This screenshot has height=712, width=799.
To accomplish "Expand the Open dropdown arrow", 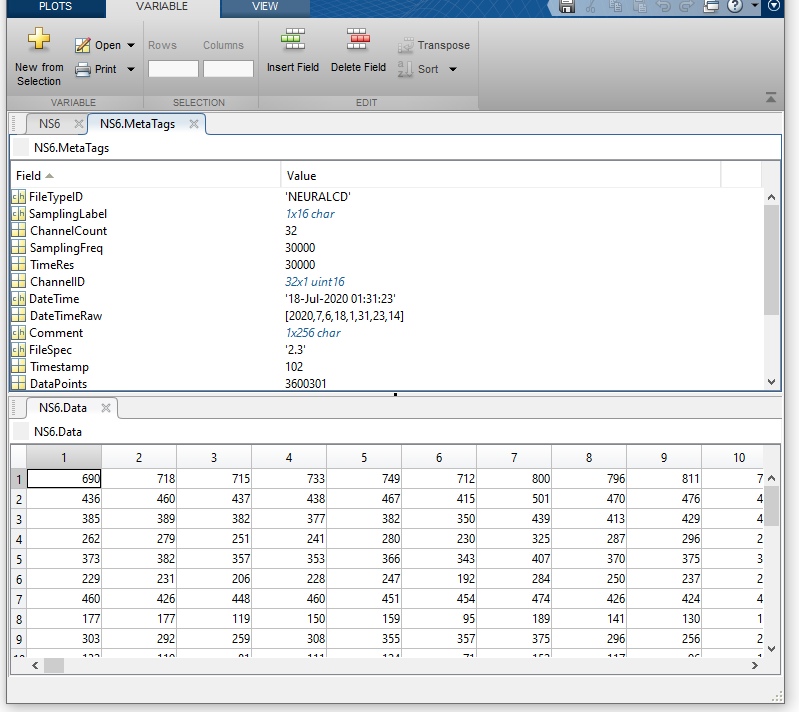I will [131, 46].
